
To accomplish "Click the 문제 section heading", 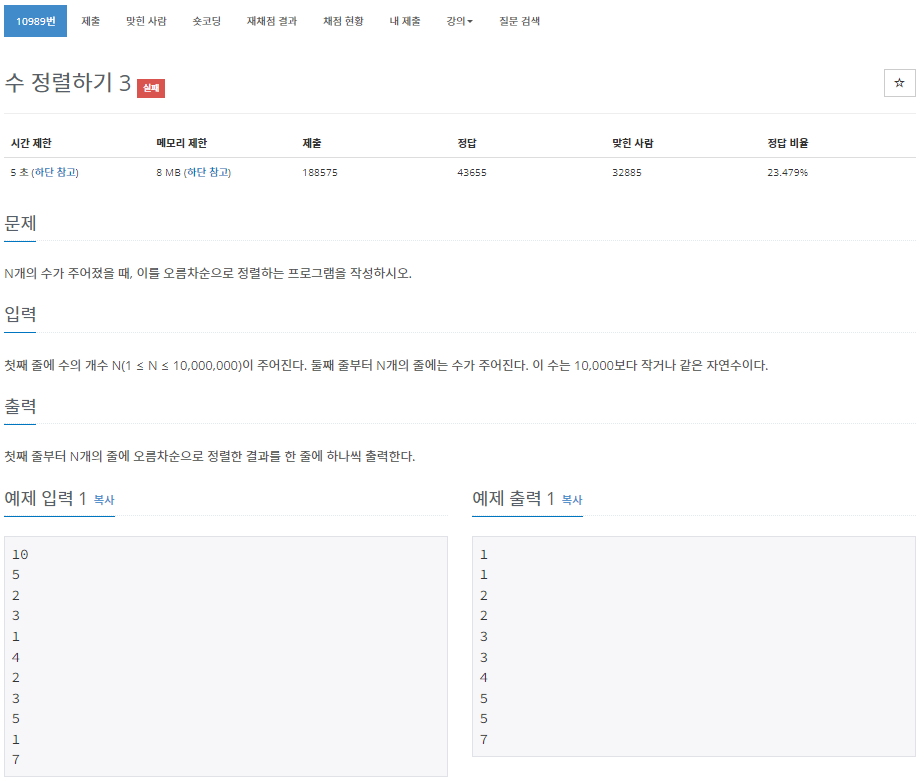I will pyautogui.click(x=20, y=223).
